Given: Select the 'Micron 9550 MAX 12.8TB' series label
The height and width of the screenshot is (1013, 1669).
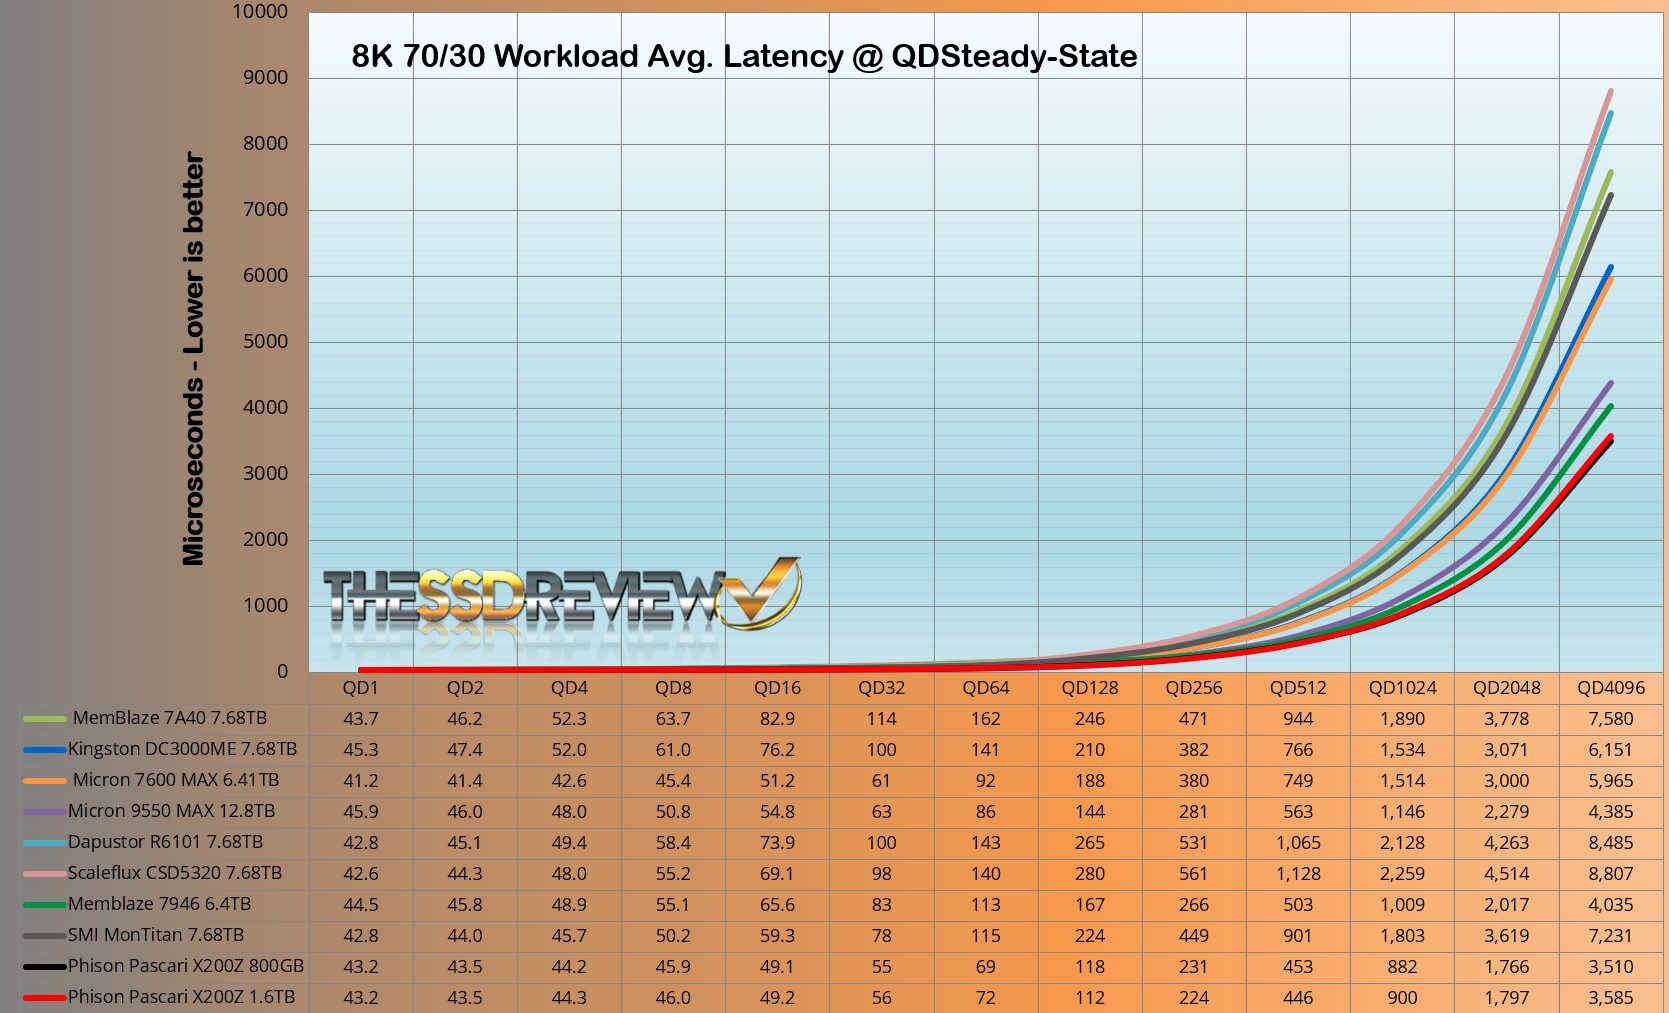Looking at the screenshot, I should point(172,811).
